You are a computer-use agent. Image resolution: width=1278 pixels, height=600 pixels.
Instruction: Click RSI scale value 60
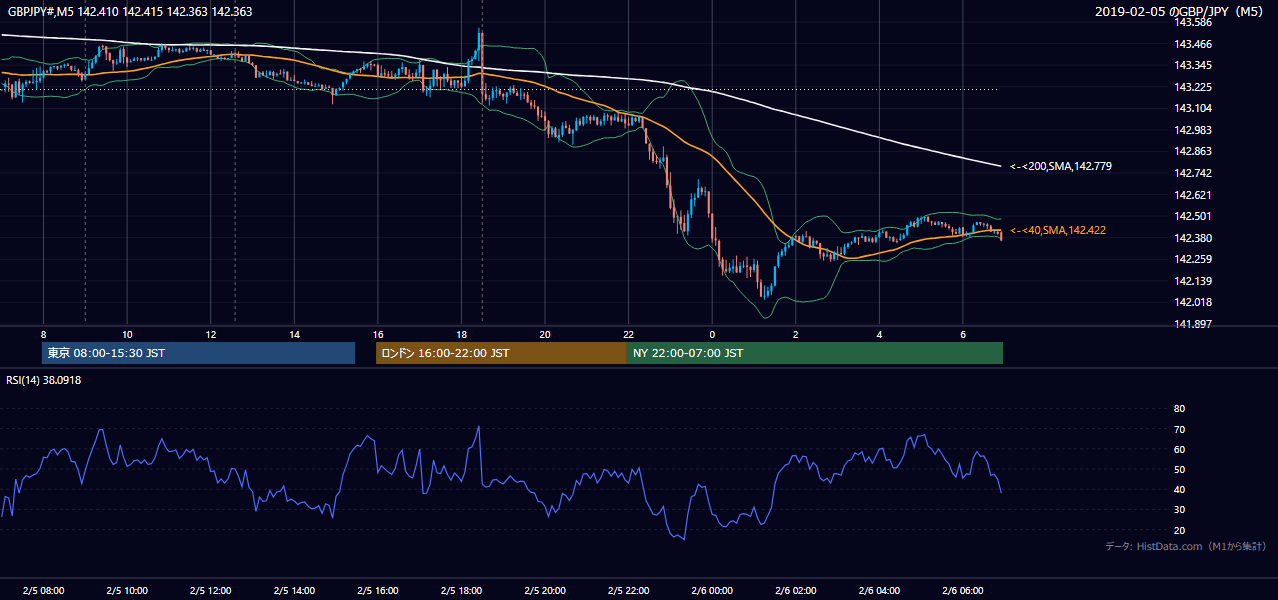click(x=1179, y=449)
